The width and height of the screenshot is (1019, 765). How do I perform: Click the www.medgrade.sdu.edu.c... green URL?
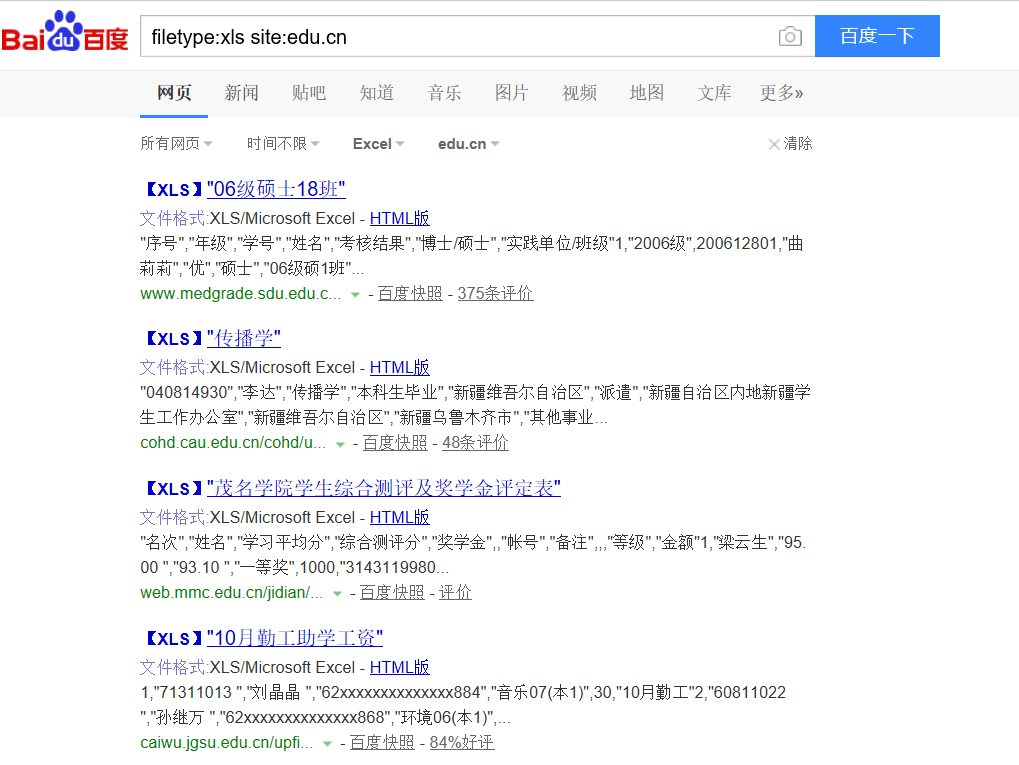(x=240, y=294)
